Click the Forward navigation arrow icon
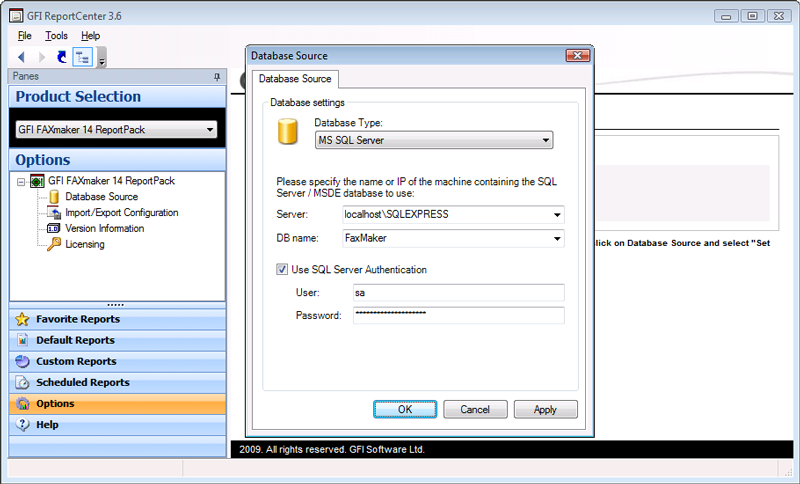The width and height of the screenshot is (800, 484). (42, 57)
